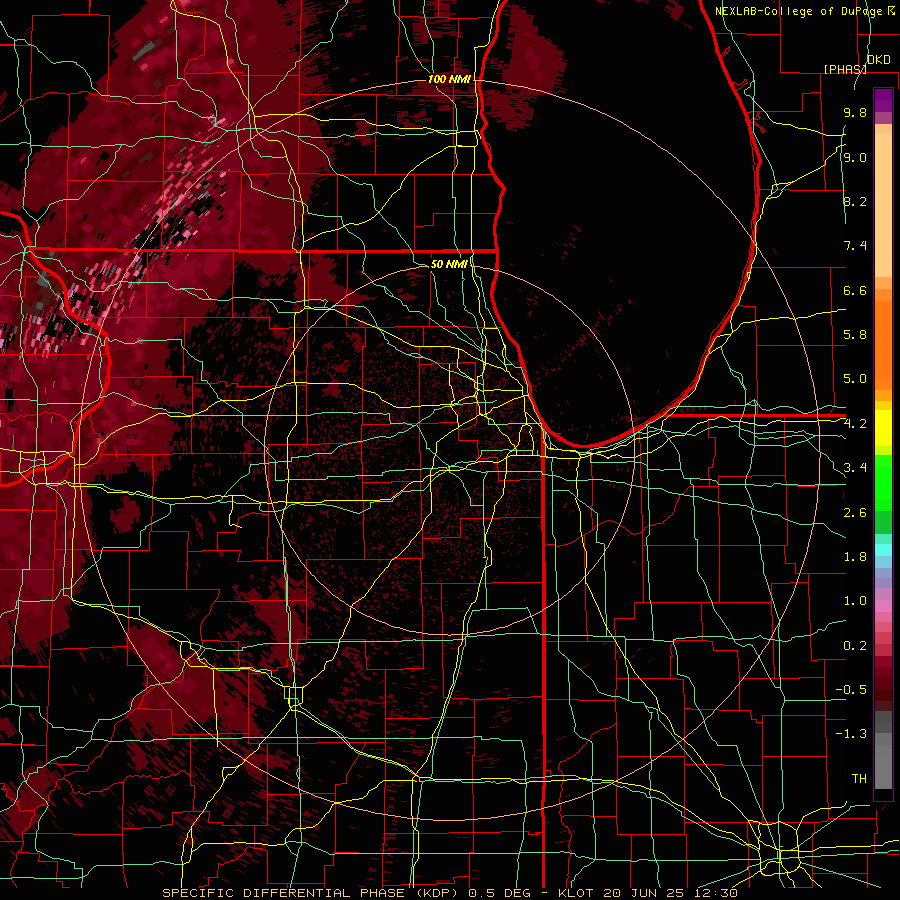Screen dimensions: 900x900
Task: Select the 5.8 scale value
Action: point(855,335)
